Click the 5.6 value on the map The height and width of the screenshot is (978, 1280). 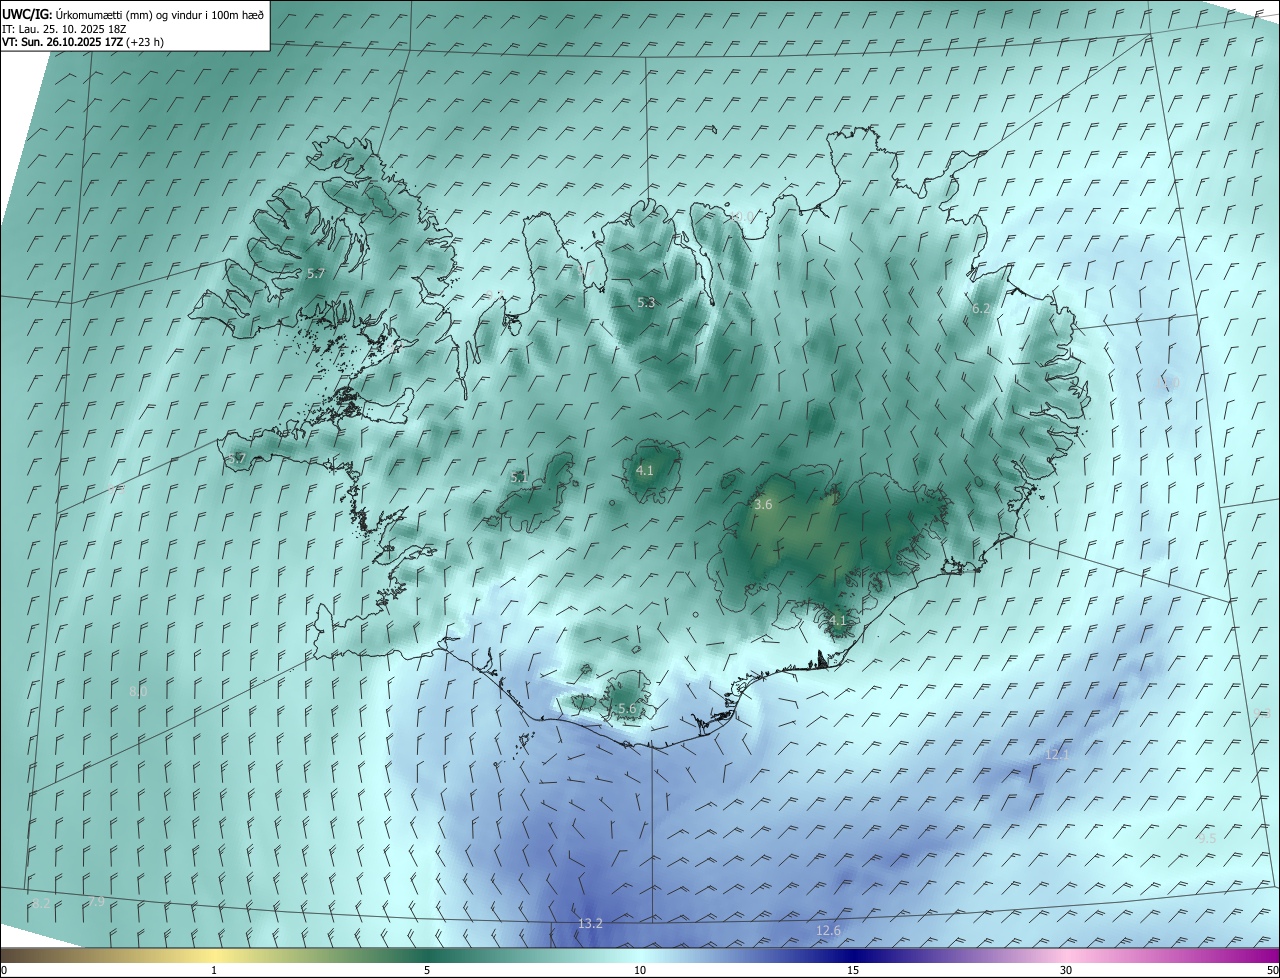coord(627,708)
